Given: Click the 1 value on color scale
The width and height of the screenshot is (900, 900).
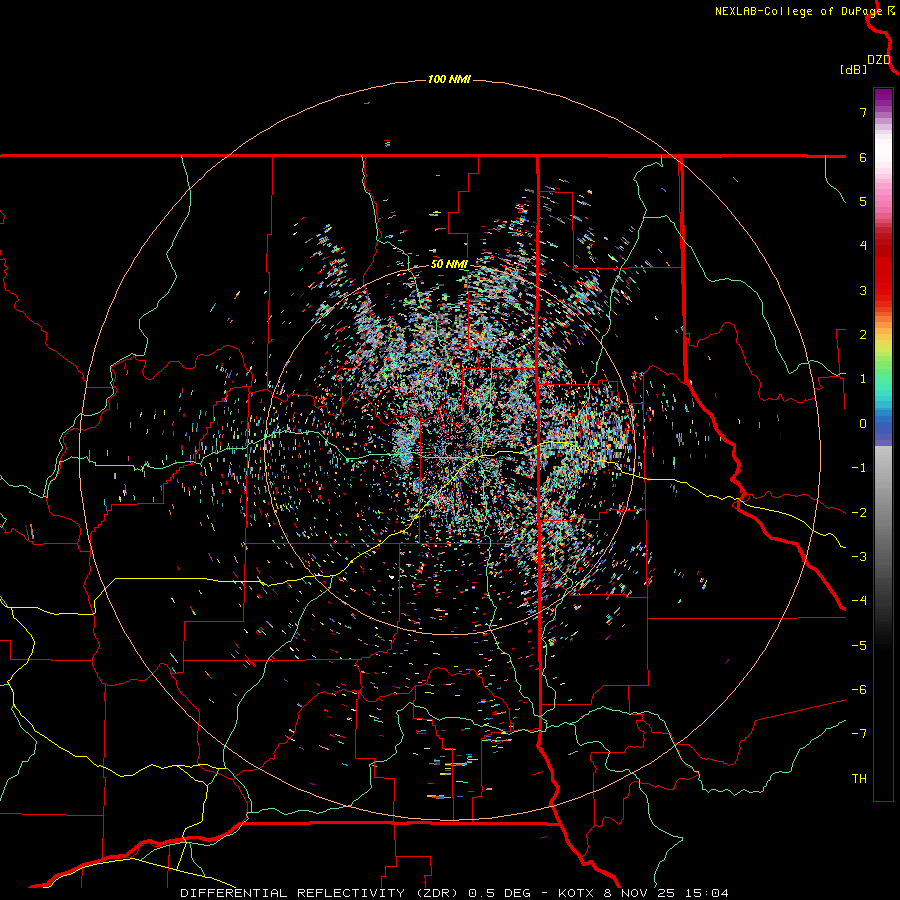Looking at the screenshot, I should (x=863, y=379).
